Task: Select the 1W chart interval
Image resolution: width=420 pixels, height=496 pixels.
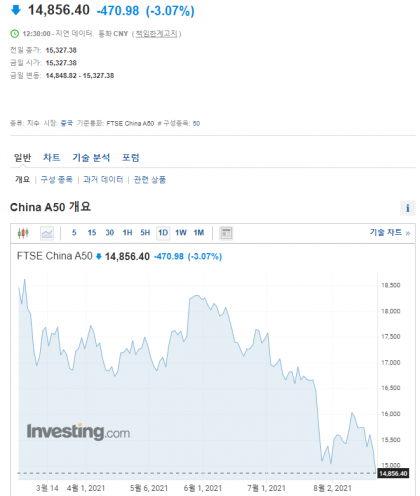Action: pos(181,233)
